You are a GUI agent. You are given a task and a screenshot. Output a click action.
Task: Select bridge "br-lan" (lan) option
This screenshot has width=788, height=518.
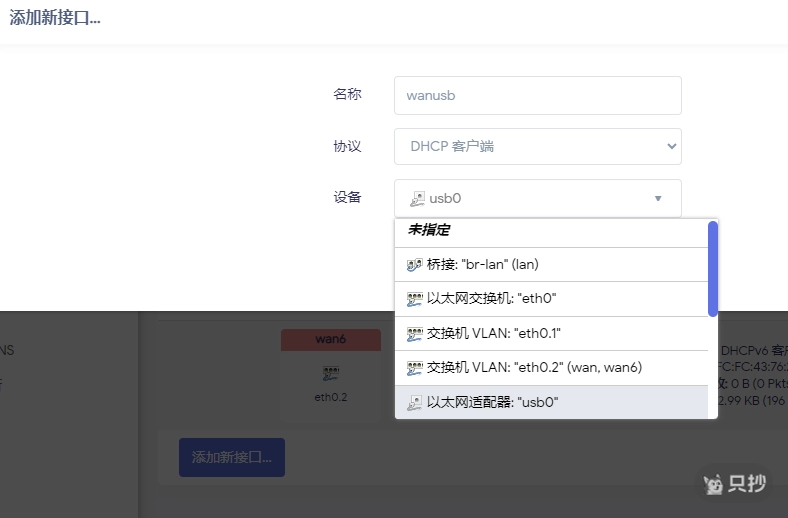pos(551,265)
